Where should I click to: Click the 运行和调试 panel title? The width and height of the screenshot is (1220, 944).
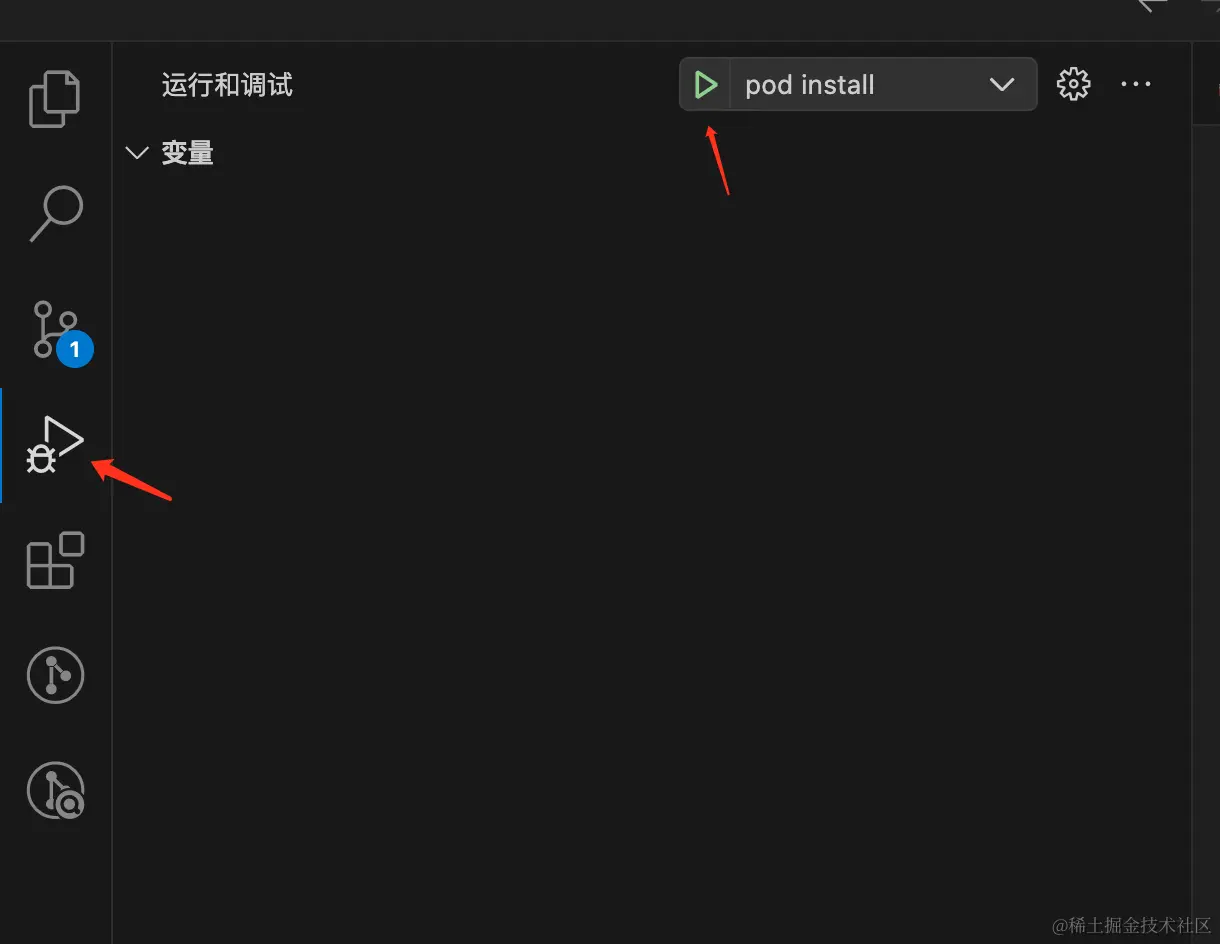click(x=227, y=85)
